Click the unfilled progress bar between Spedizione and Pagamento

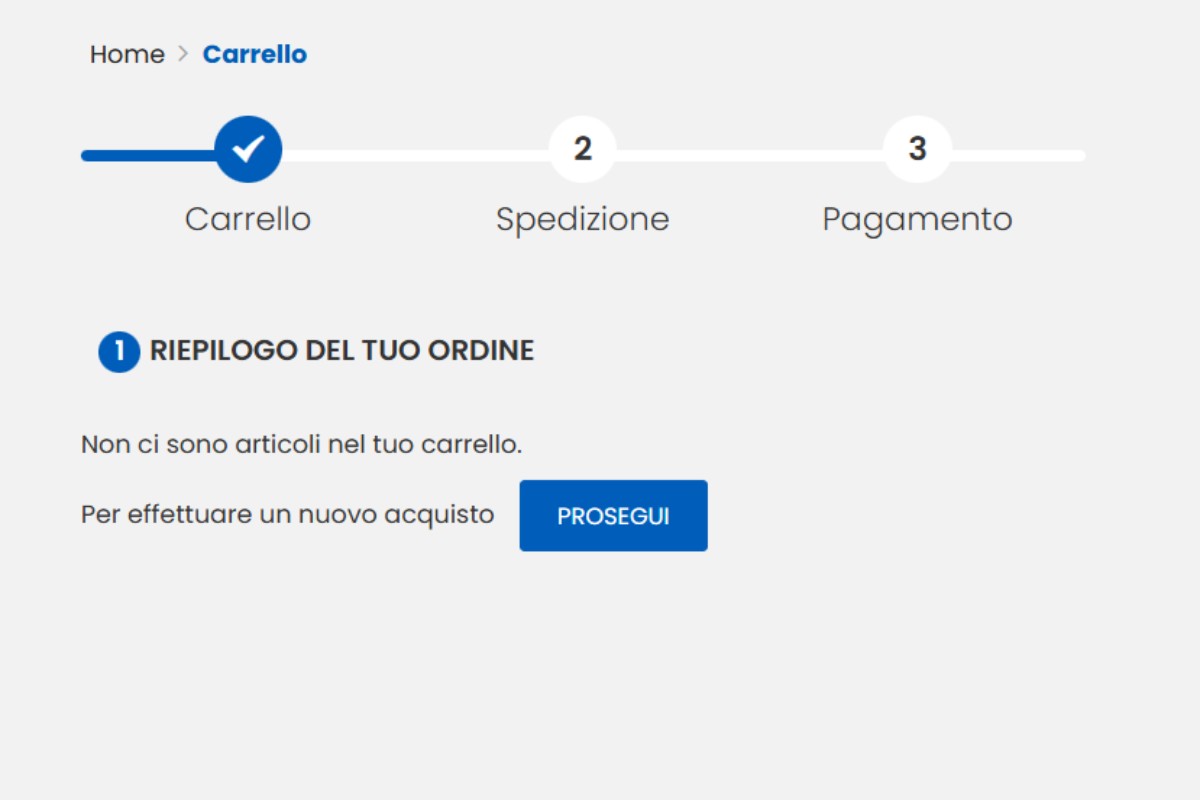[x=750, y=155]
